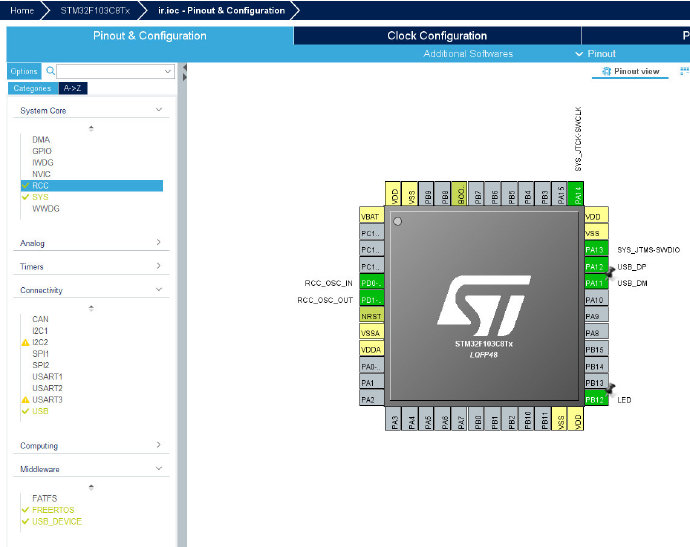Click the Options button
Screen dimensions: 690x547
(24, 71)
